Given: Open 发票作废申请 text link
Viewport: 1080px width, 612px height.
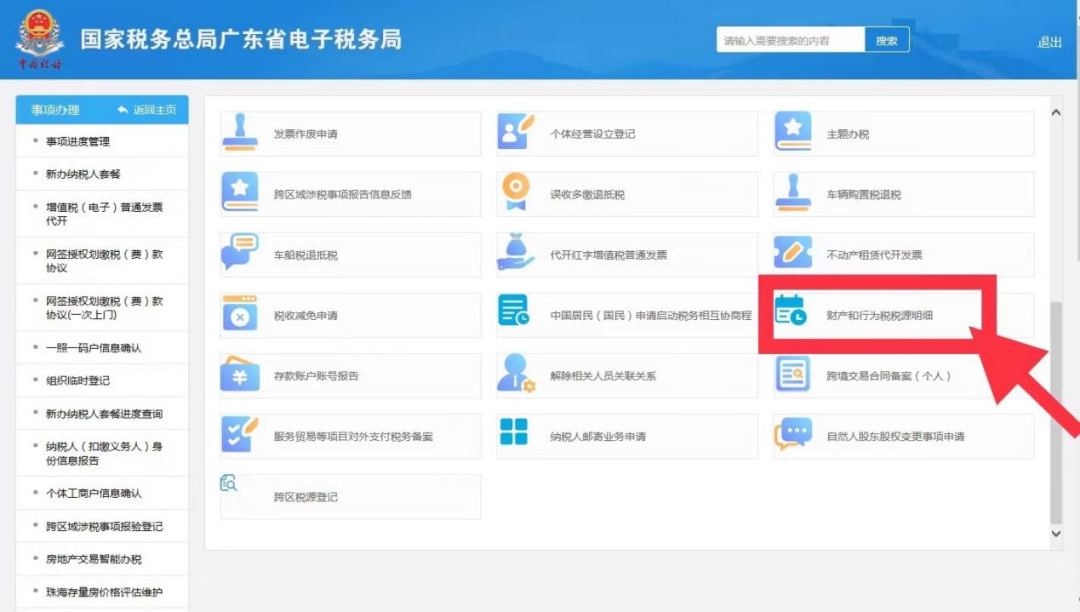Looking at the screenshot, I should 305,134.
